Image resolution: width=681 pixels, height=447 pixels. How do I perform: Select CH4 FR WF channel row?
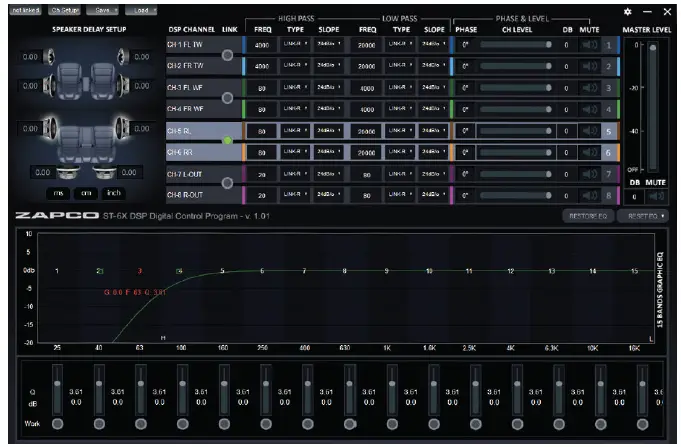point(203,109)
